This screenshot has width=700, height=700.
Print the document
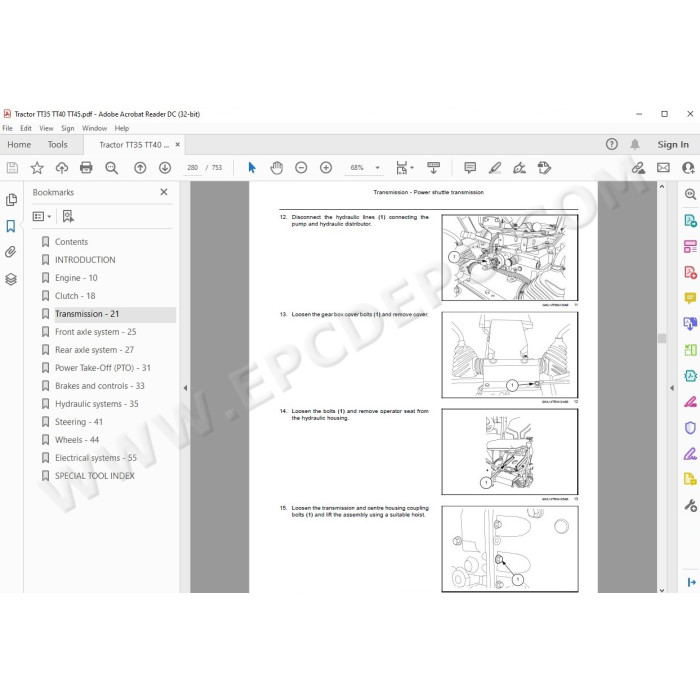click(86, 168)
